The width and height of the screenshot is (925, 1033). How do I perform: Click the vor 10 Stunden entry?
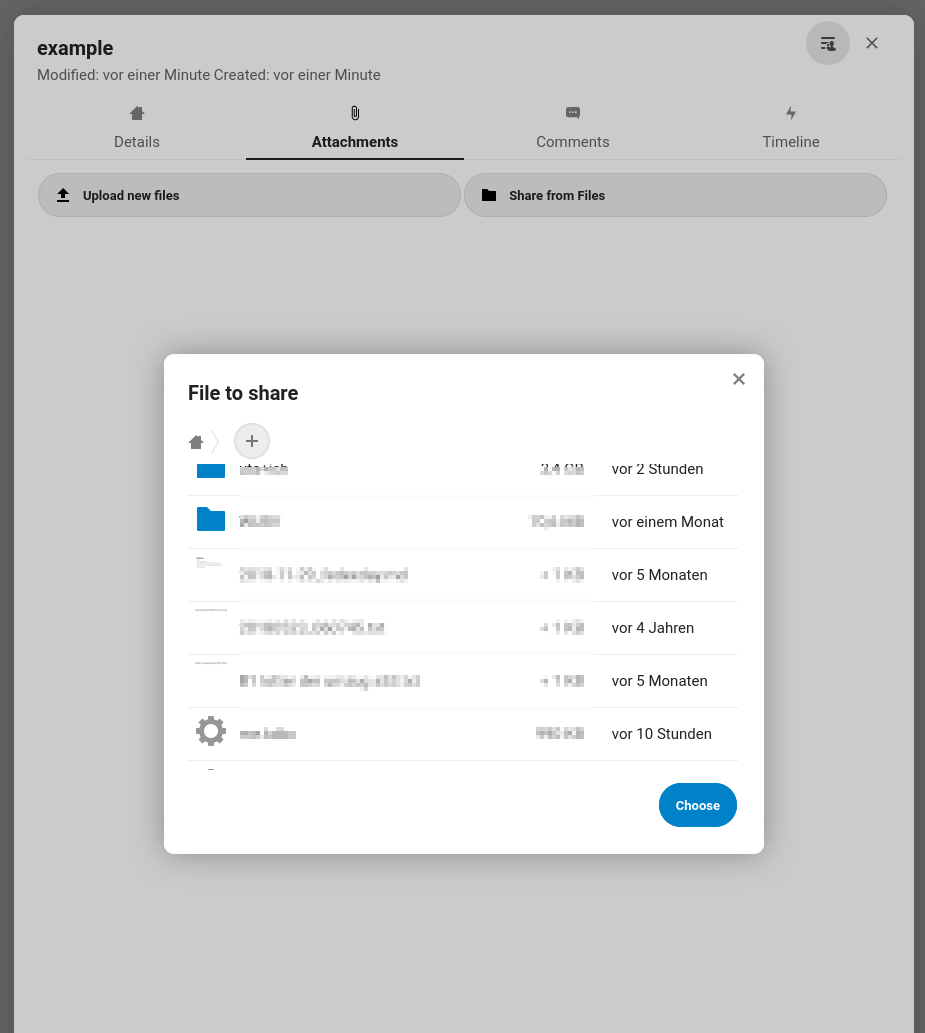[x=661, y=734]
